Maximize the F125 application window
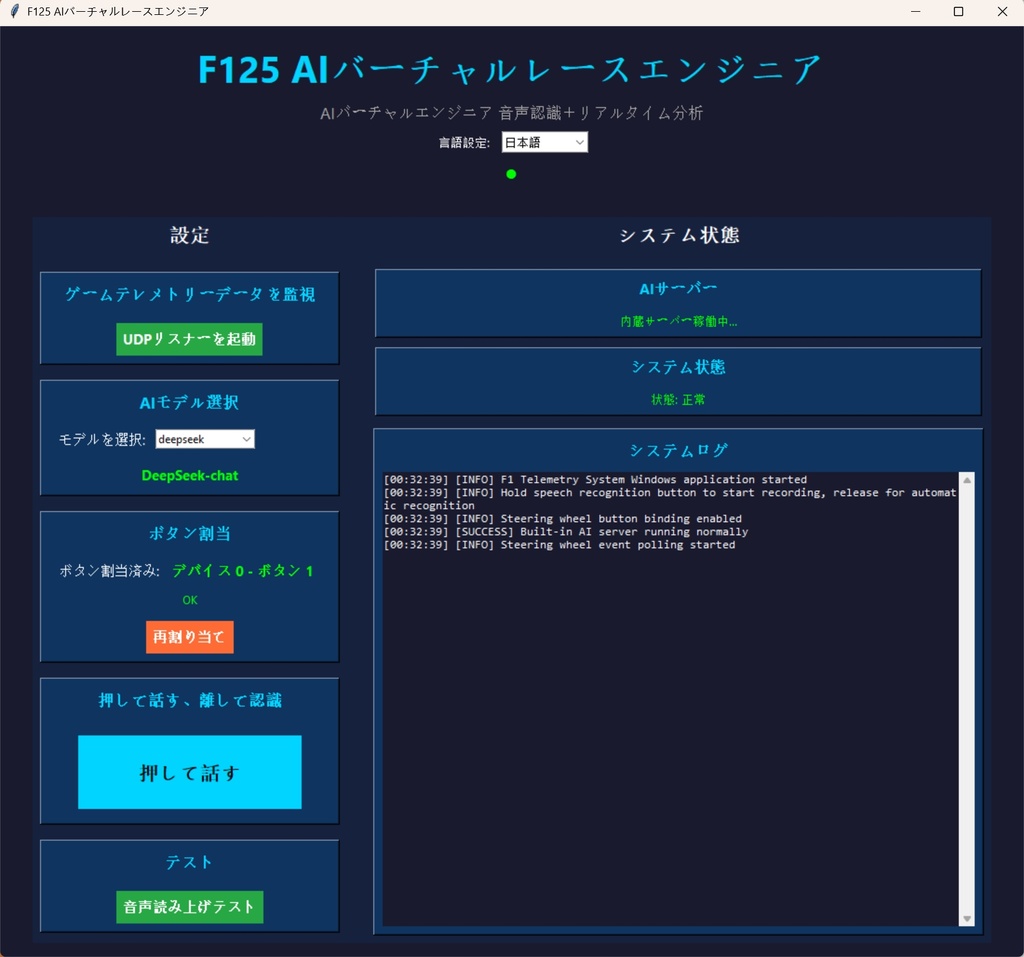The height and width of the screenshot is (957, 1024). point(959,11)
